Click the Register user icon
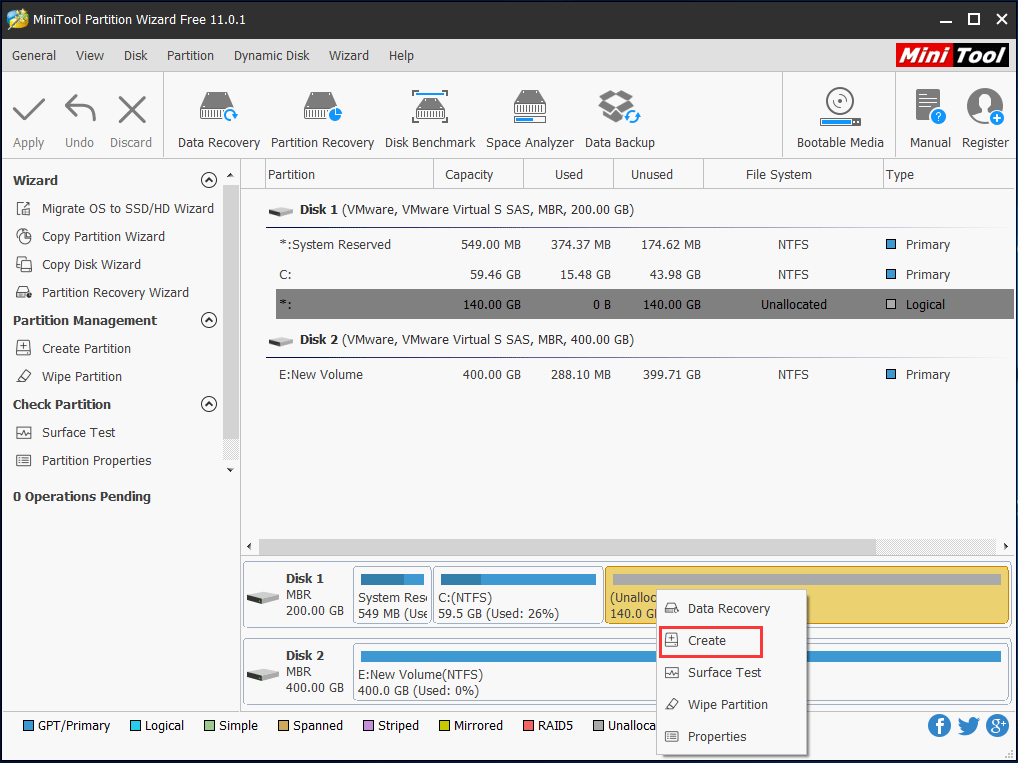 985,106
